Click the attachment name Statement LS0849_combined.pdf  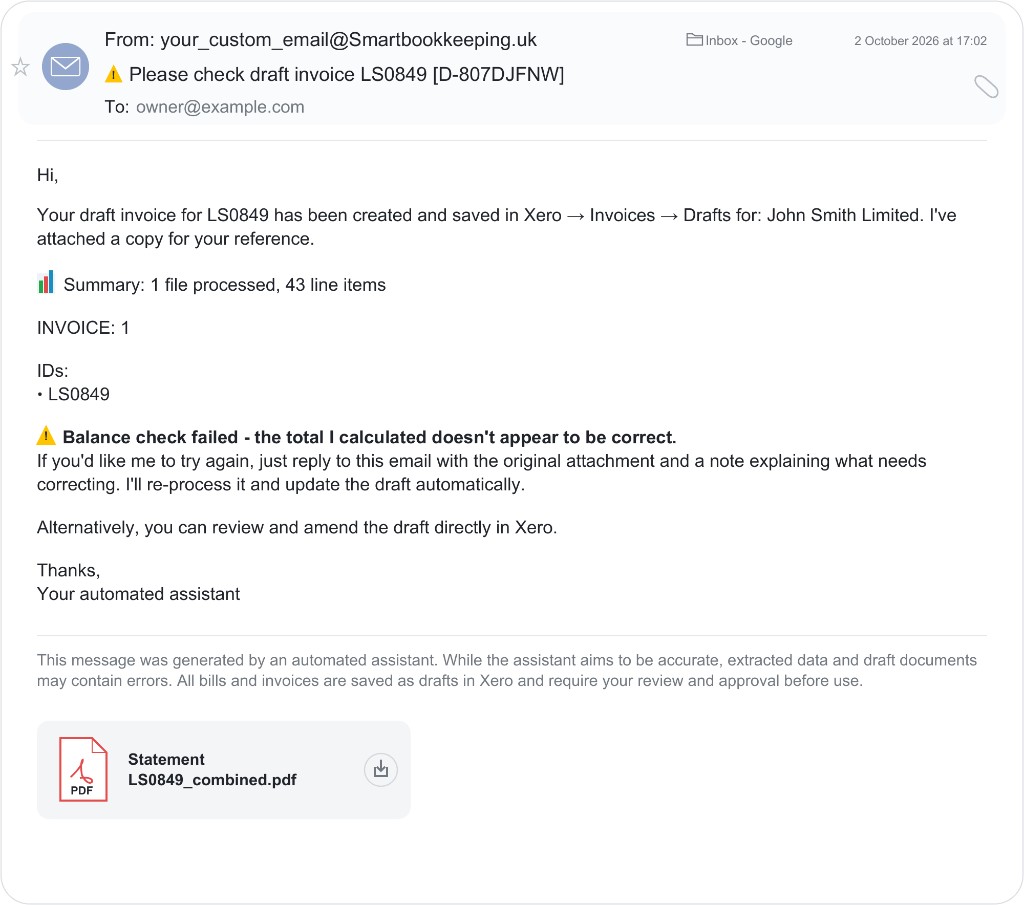click(x=212, y=769)
